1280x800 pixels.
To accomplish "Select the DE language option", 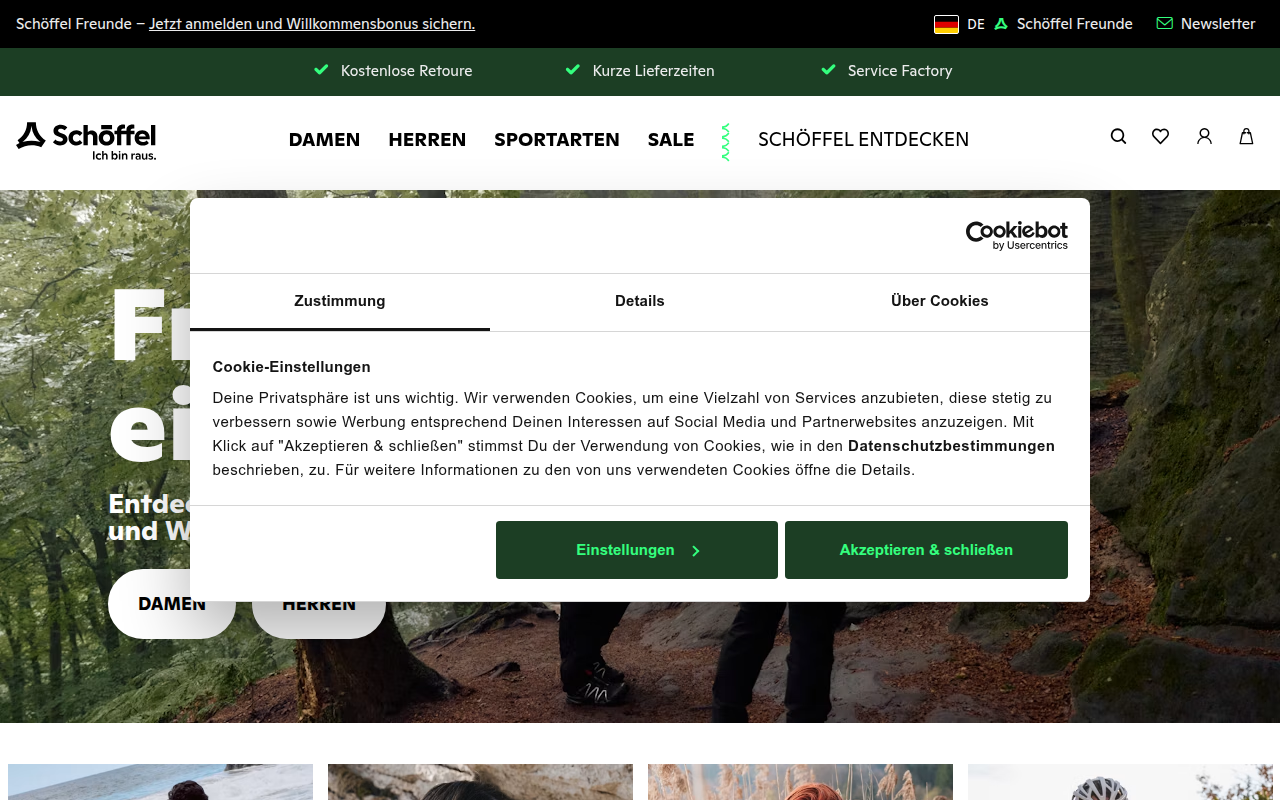I will [x=976, y=24].
